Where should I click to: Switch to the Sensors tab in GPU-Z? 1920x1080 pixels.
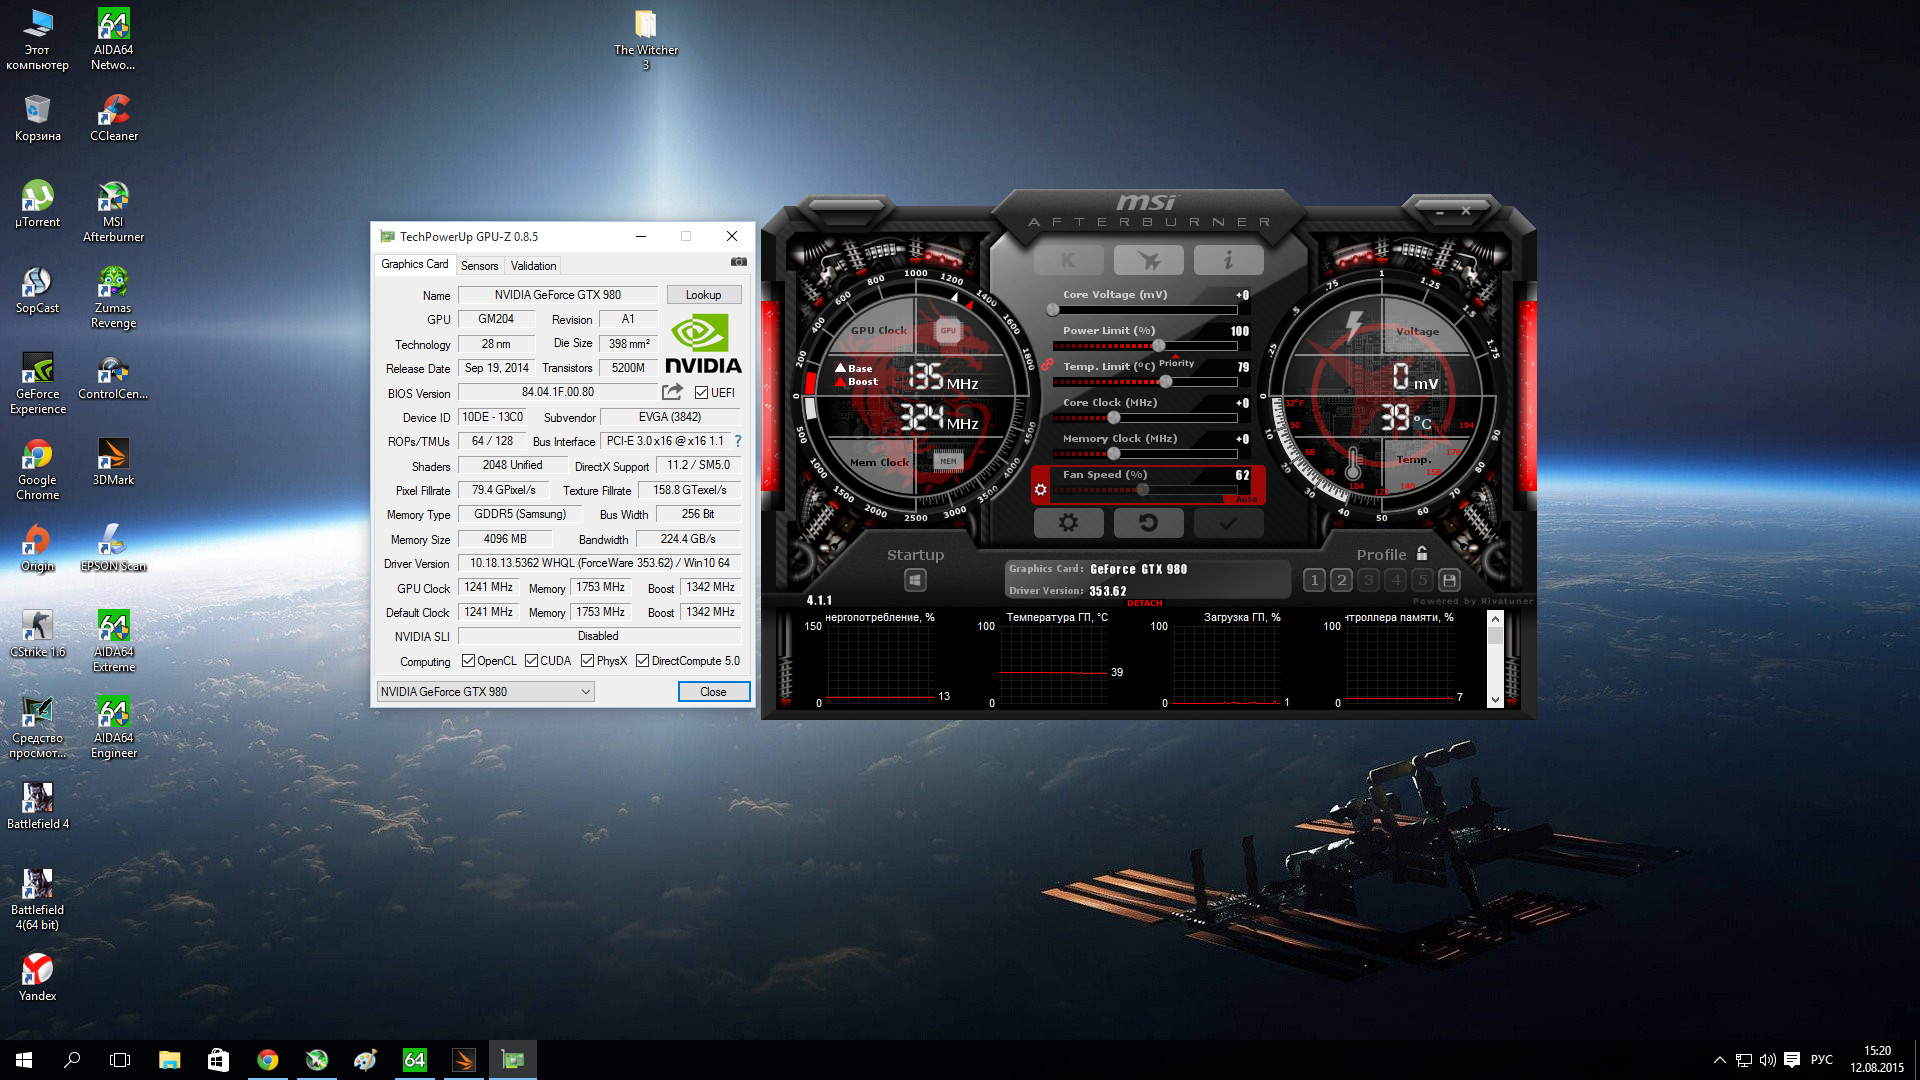pos(479,266)
